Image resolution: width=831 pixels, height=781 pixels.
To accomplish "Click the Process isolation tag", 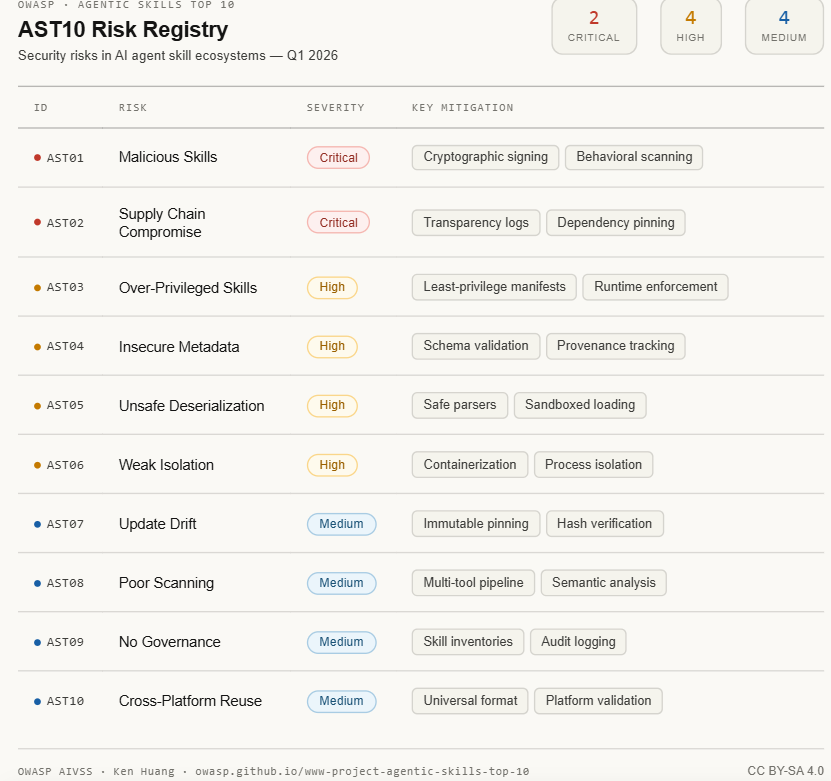I will (x=593, y=465).
